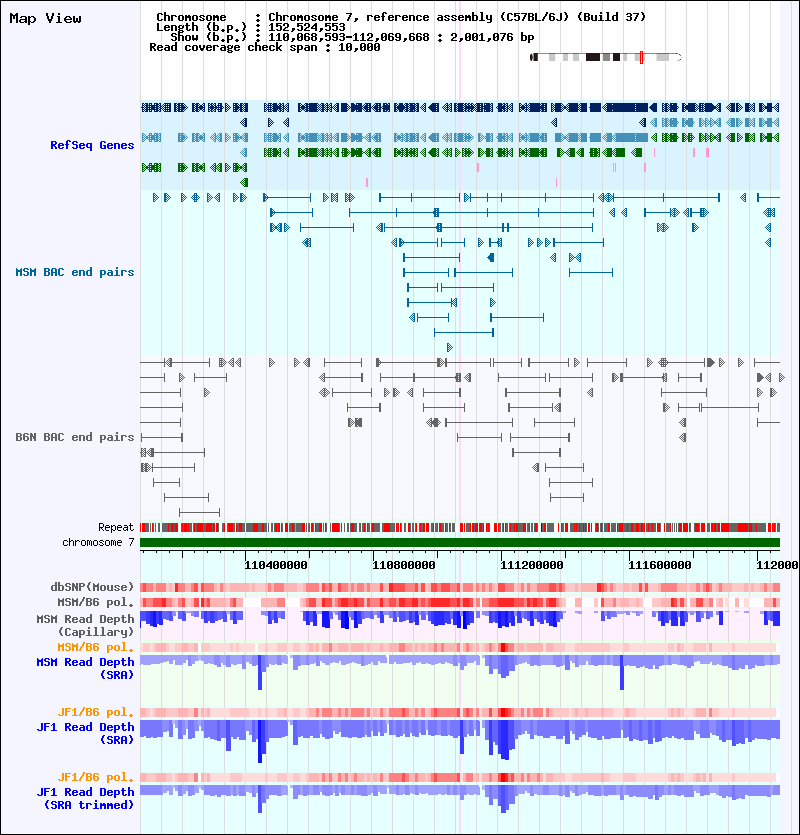Click MSM Read Depth (Capillary) label
Image resolution: width=800 pixels, height=835 pixels.
coord(85,625)
